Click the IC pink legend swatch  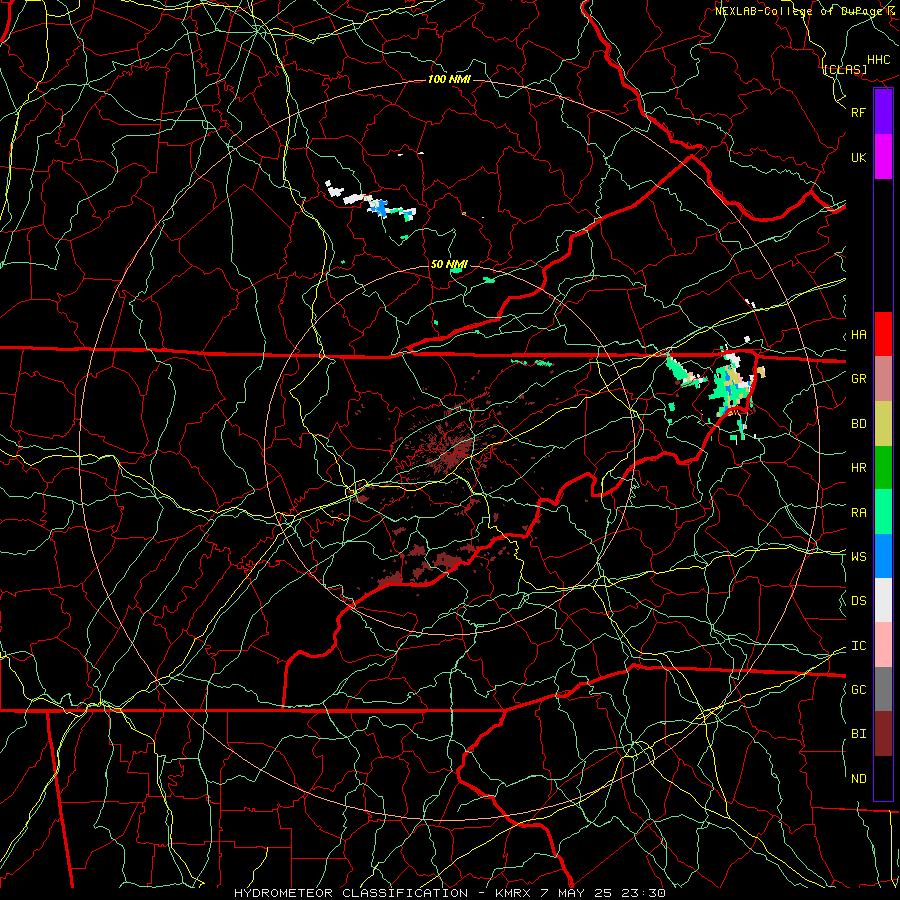pos(883,645)
